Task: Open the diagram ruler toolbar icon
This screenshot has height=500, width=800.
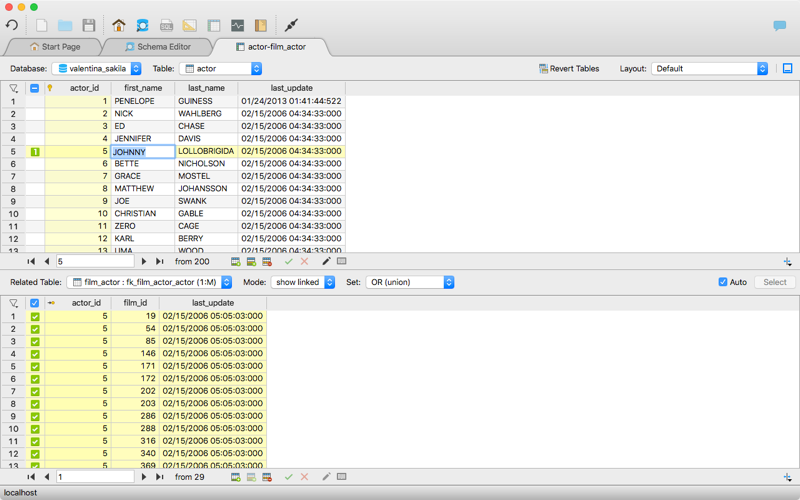Action: pyautogui.click(x=190, y=25)
